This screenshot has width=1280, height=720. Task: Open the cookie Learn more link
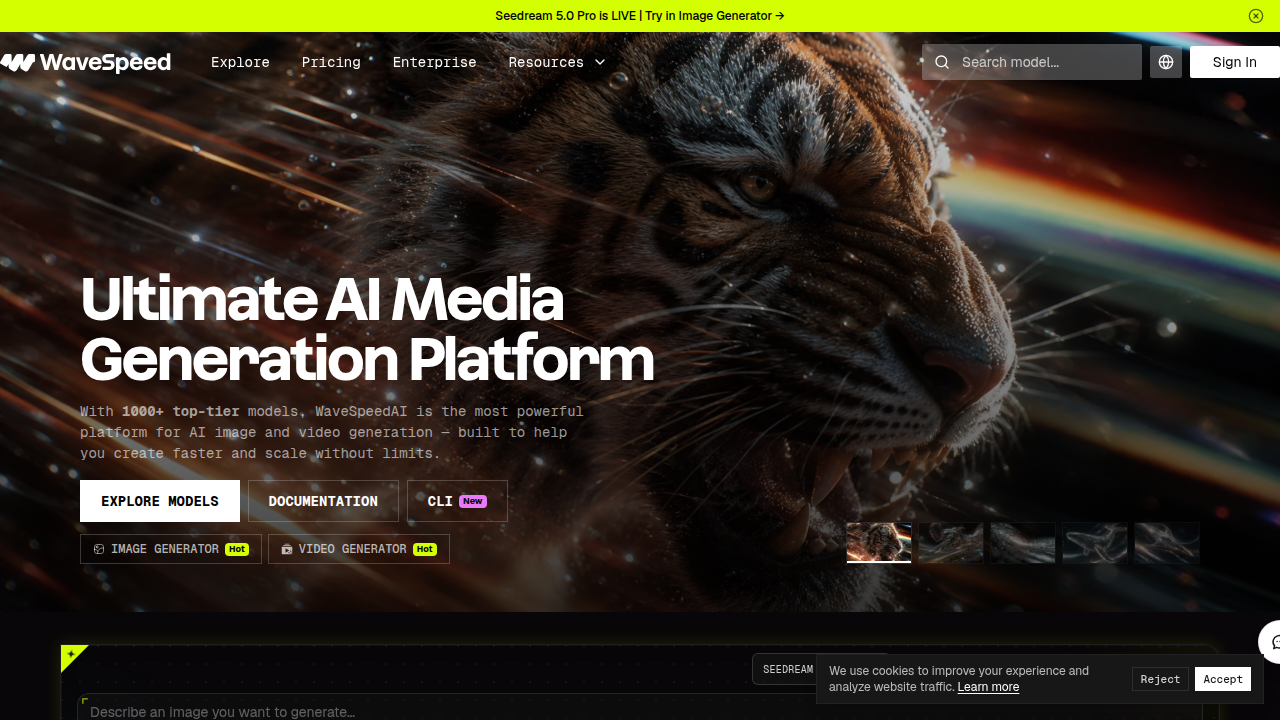(988, 687)
